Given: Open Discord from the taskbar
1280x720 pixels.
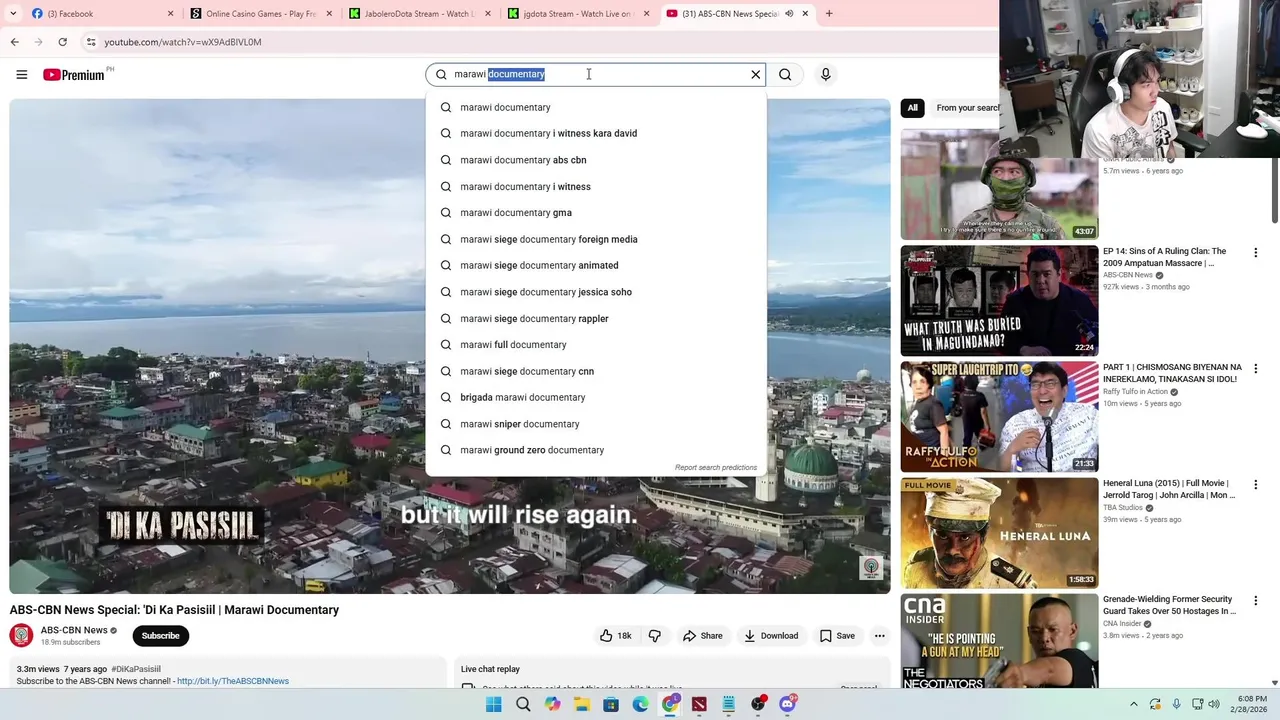Looking at the screenshot, I should click(787, 704).
